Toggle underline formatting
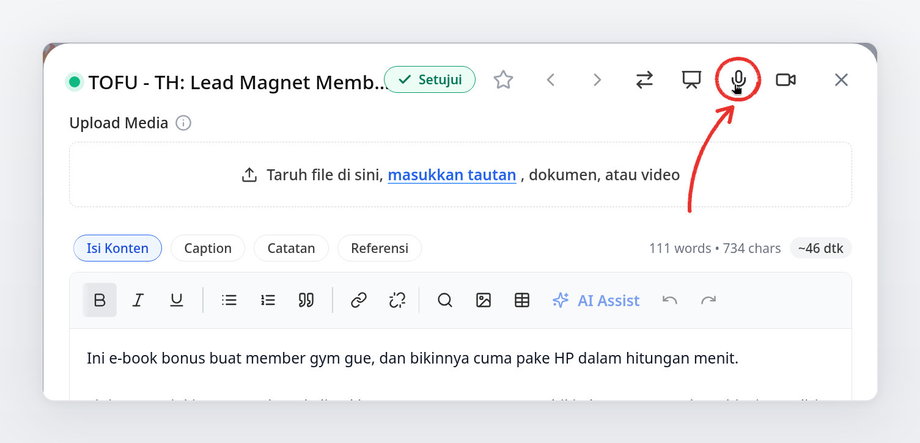920x443 pixels. click(x=177, y=300)
